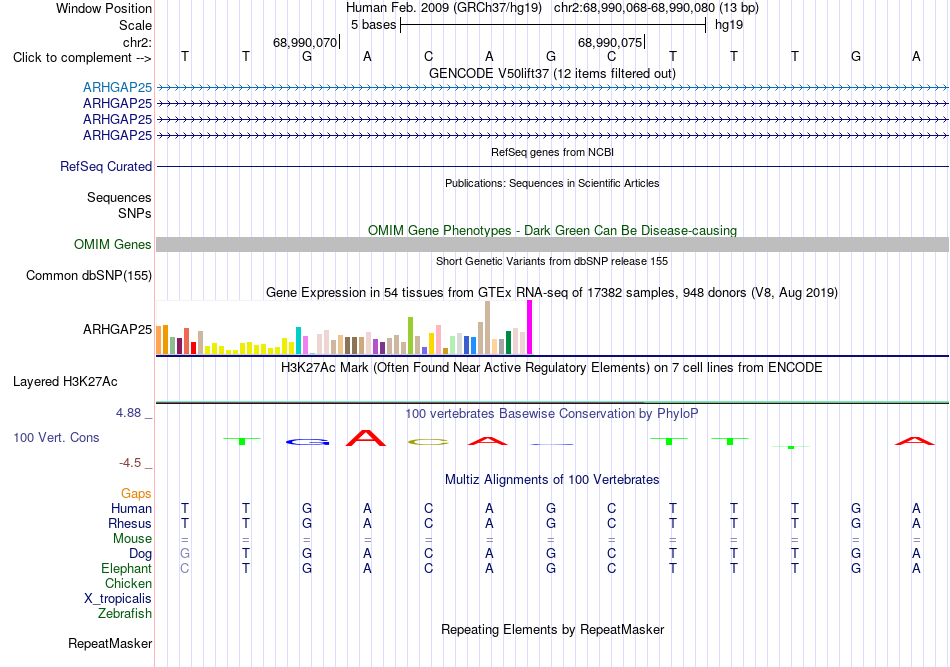The width and height of the screenshot is (950, 667).
Task: Click the Common dbSNP(155) track label
Action: click(x=89, y=276)
